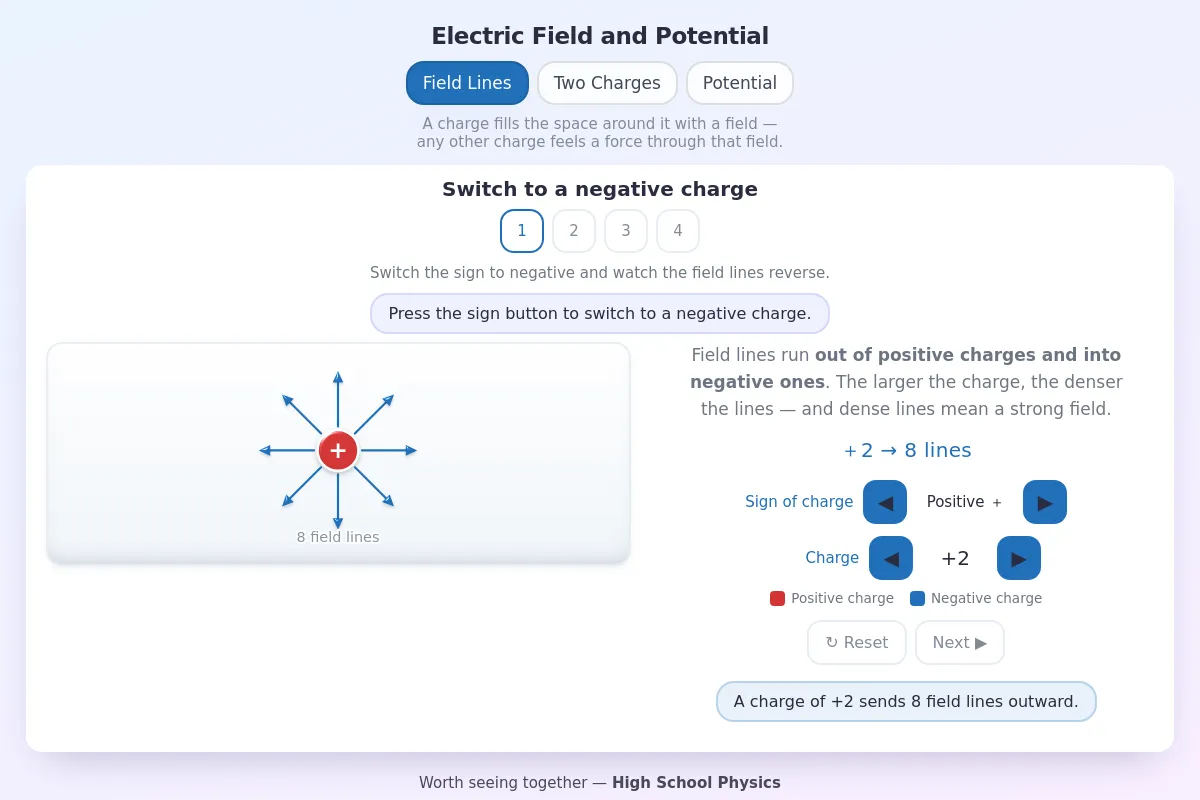Click the '8 field lines' caption
The width and height of the screenshot is (1200, 800).
[338, 537]
